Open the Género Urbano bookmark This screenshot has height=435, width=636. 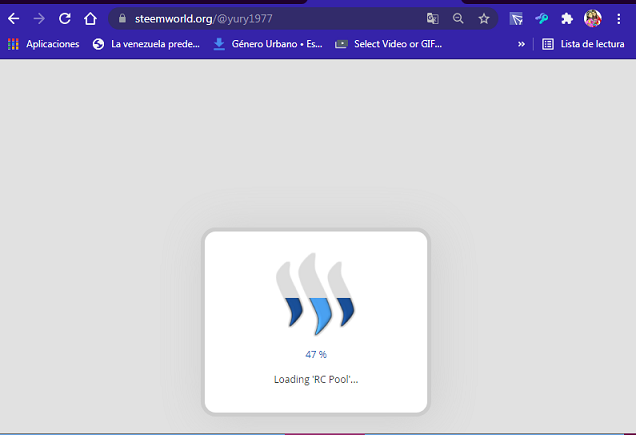[x=268, y=44]
